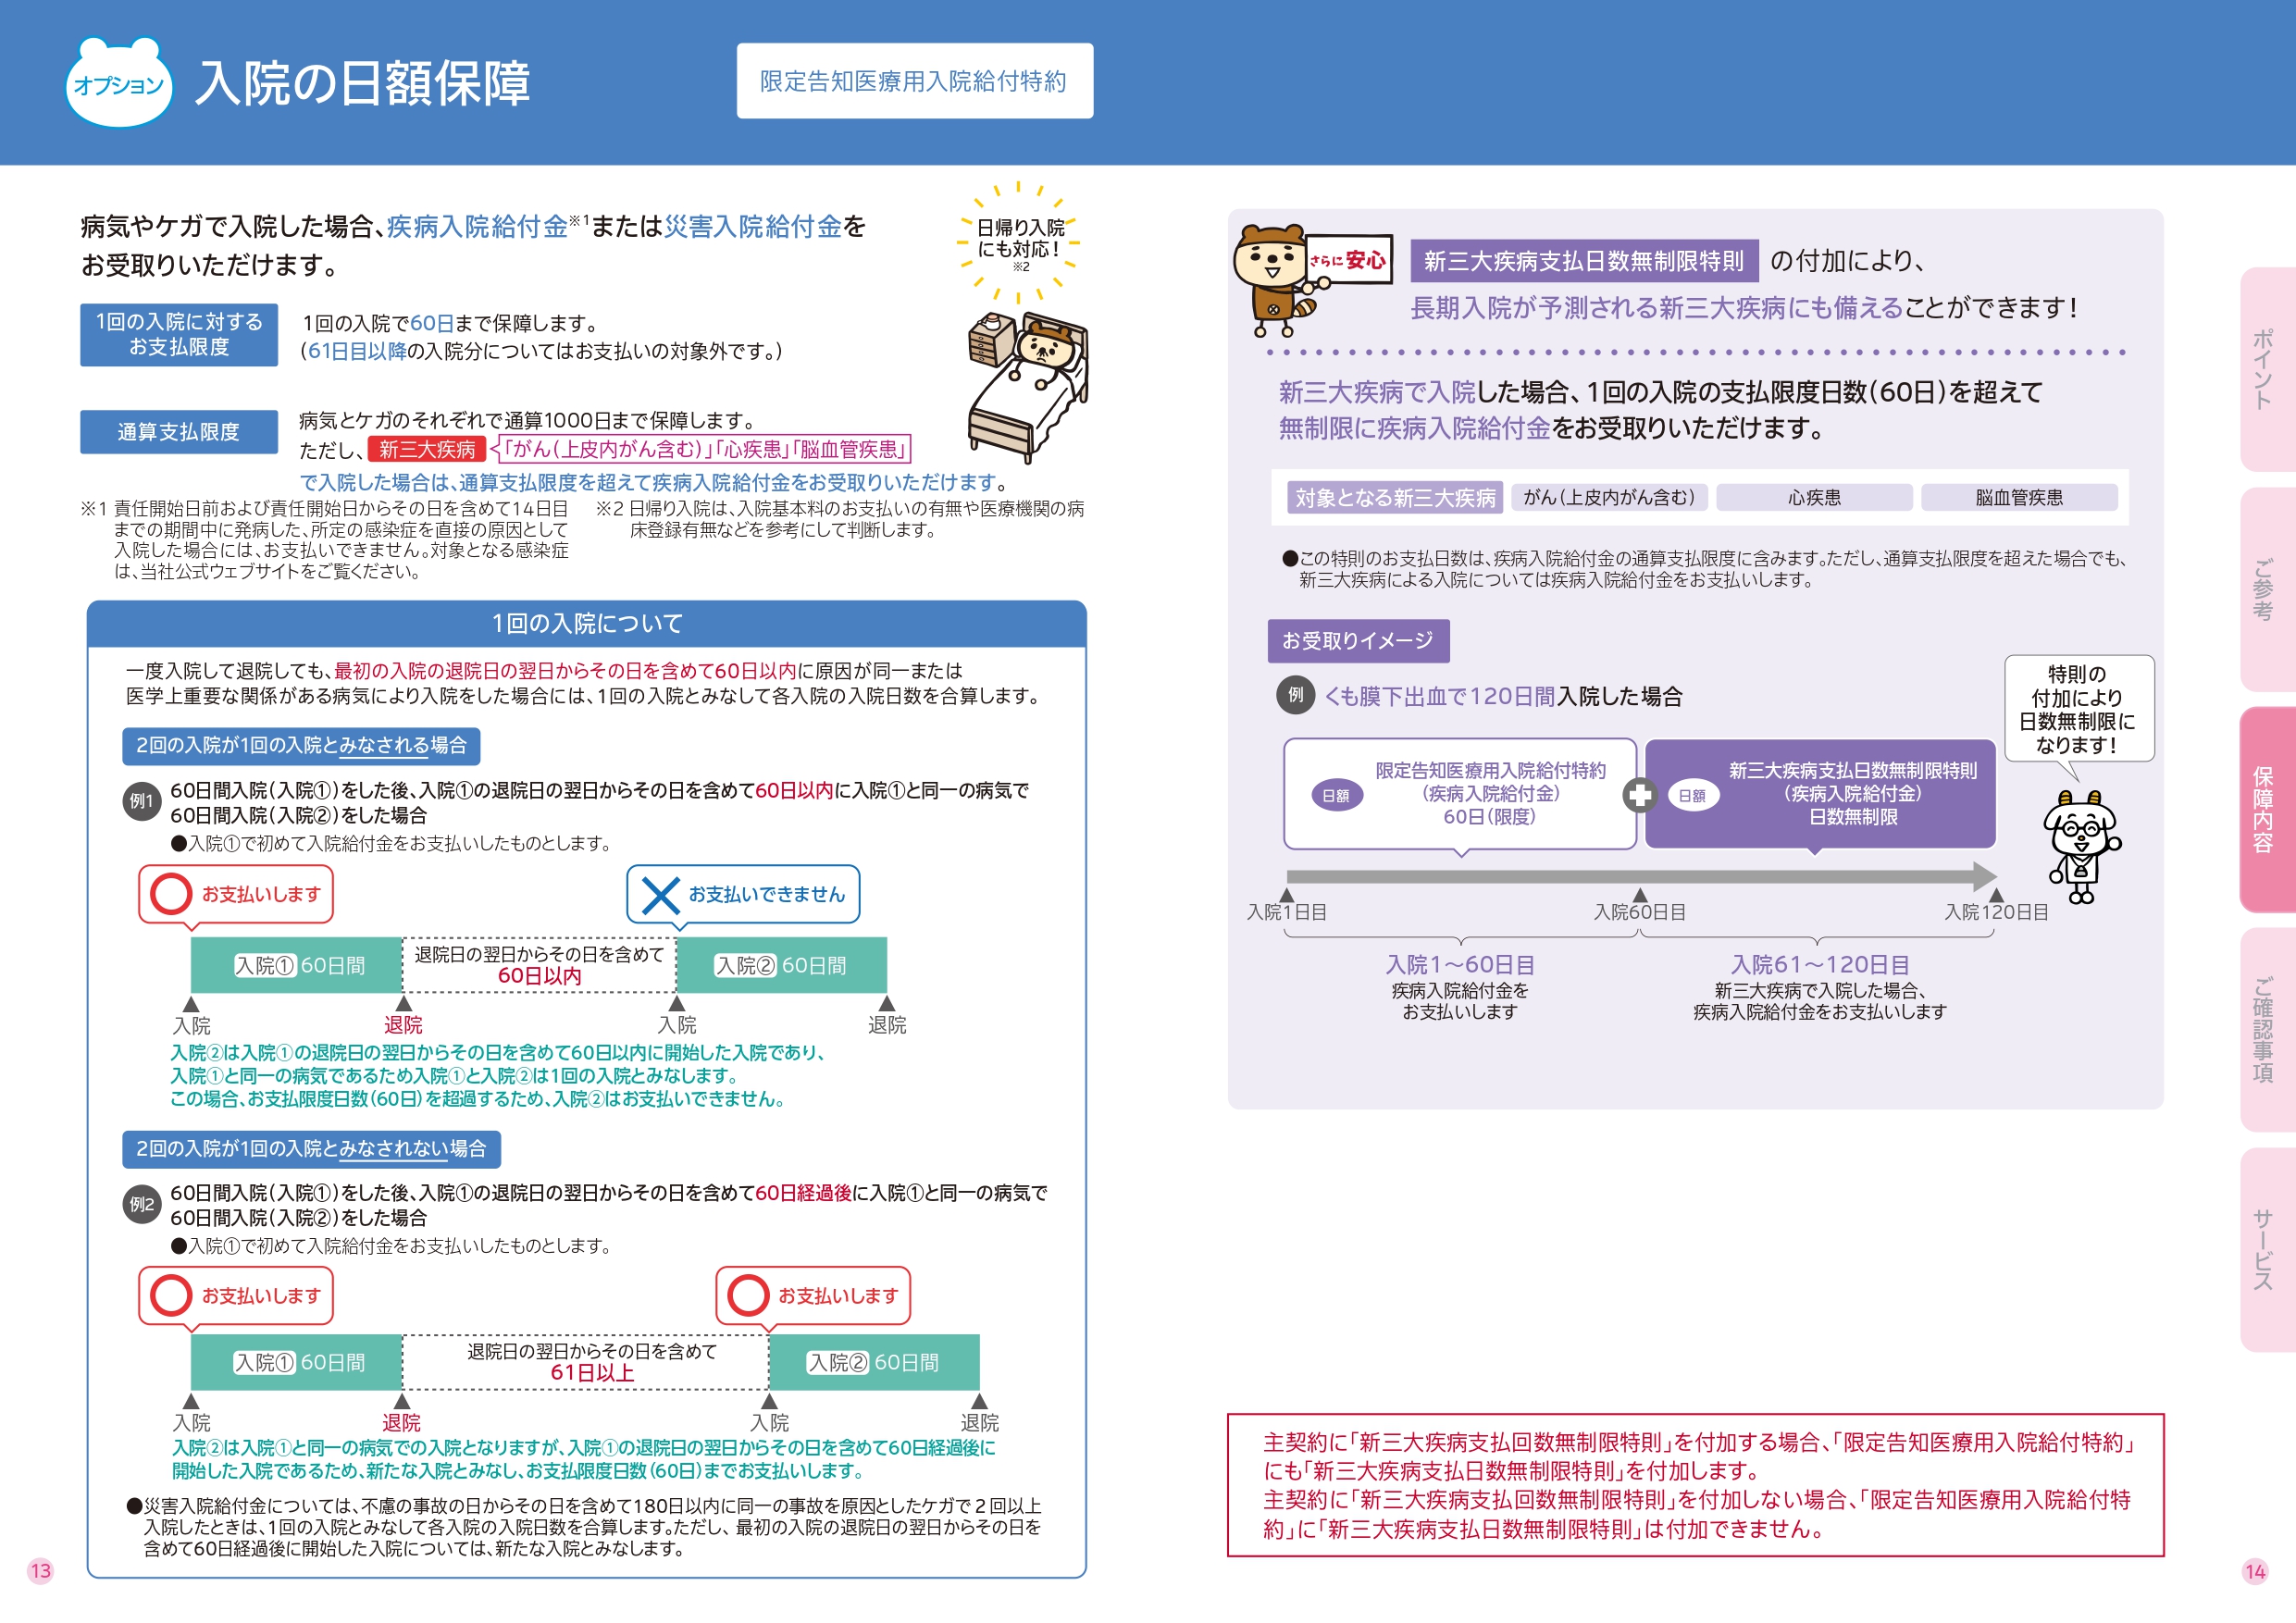
Task: Click page number 14 circle
Action: [x=2254, y=1571]
